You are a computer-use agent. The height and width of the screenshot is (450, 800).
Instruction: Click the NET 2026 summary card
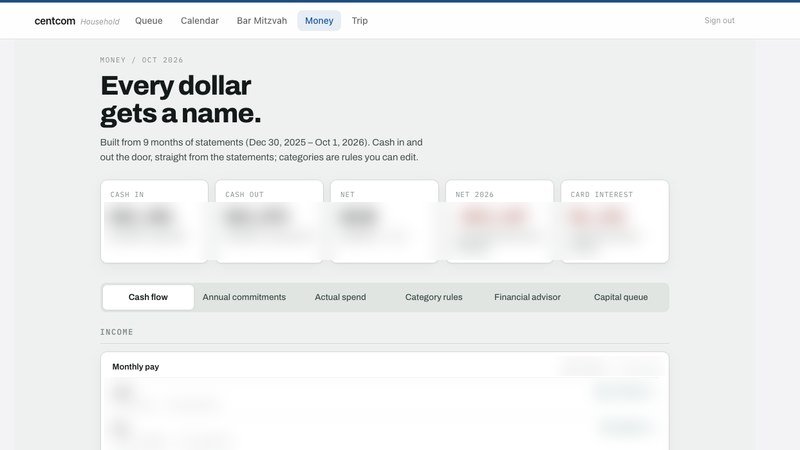click(x=499, y=221)
